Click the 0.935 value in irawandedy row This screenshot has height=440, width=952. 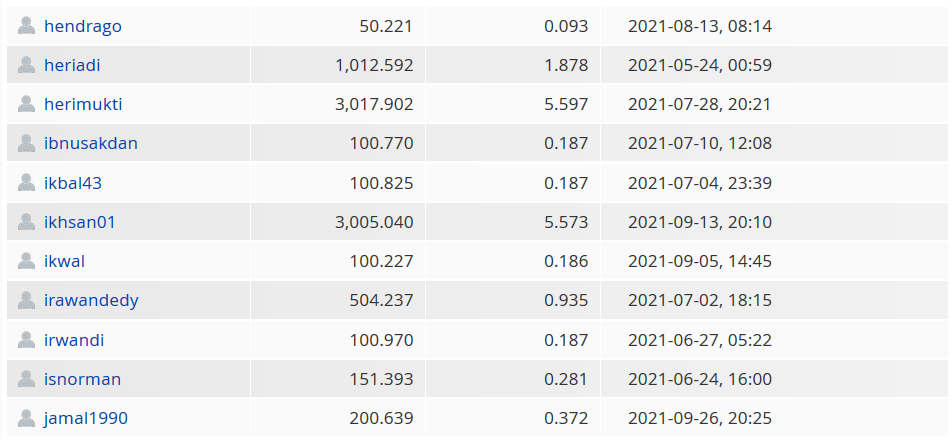point(566,300)
